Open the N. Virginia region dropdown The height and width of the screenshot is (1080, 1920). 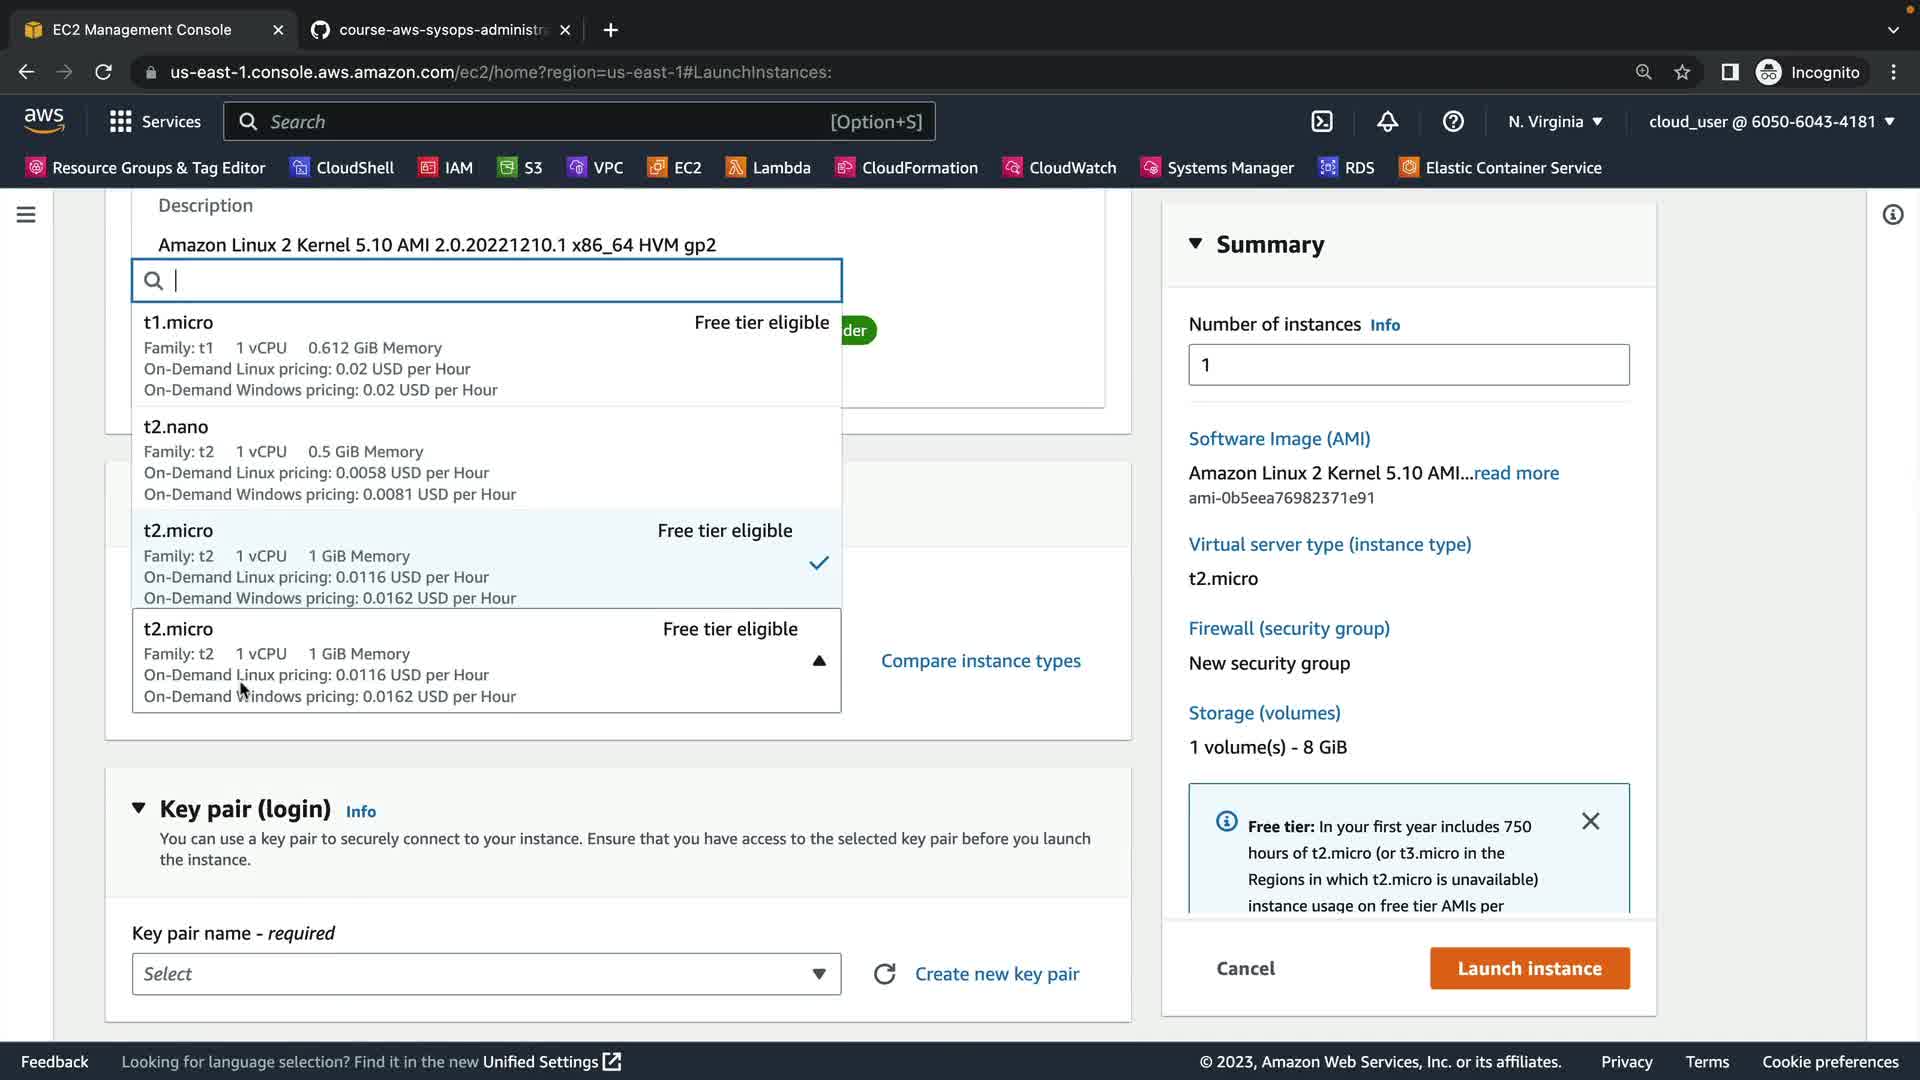pyautogui.click(x=1555, y=121)
